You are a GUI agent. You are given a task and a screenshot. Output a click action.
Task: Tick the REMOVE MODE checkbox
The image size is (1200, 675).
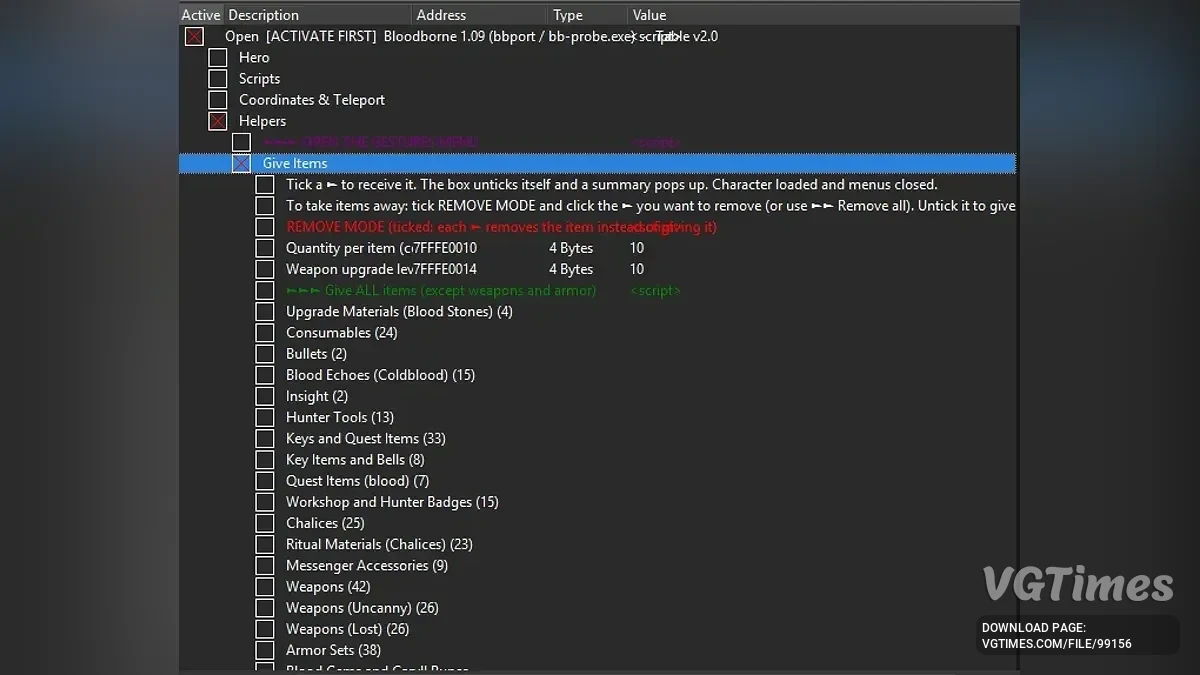pos(264,227)
